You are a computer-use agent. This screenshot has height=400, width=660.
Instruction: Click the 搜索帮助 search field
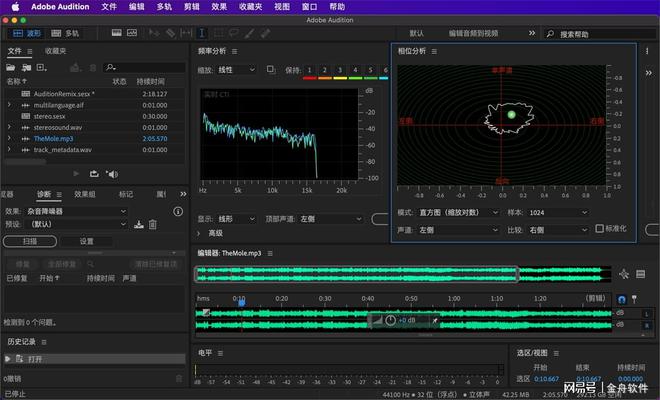(600, 34)
